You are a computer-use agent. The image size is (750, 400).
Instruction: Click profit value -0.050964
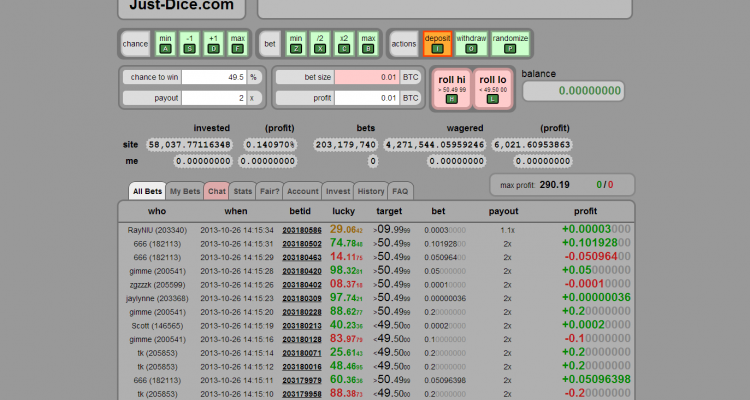pos(597,256)
